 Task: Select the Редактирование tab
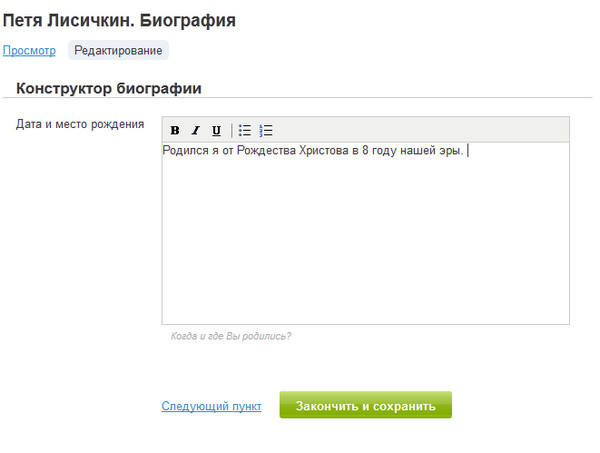click(x=118, y=49)
